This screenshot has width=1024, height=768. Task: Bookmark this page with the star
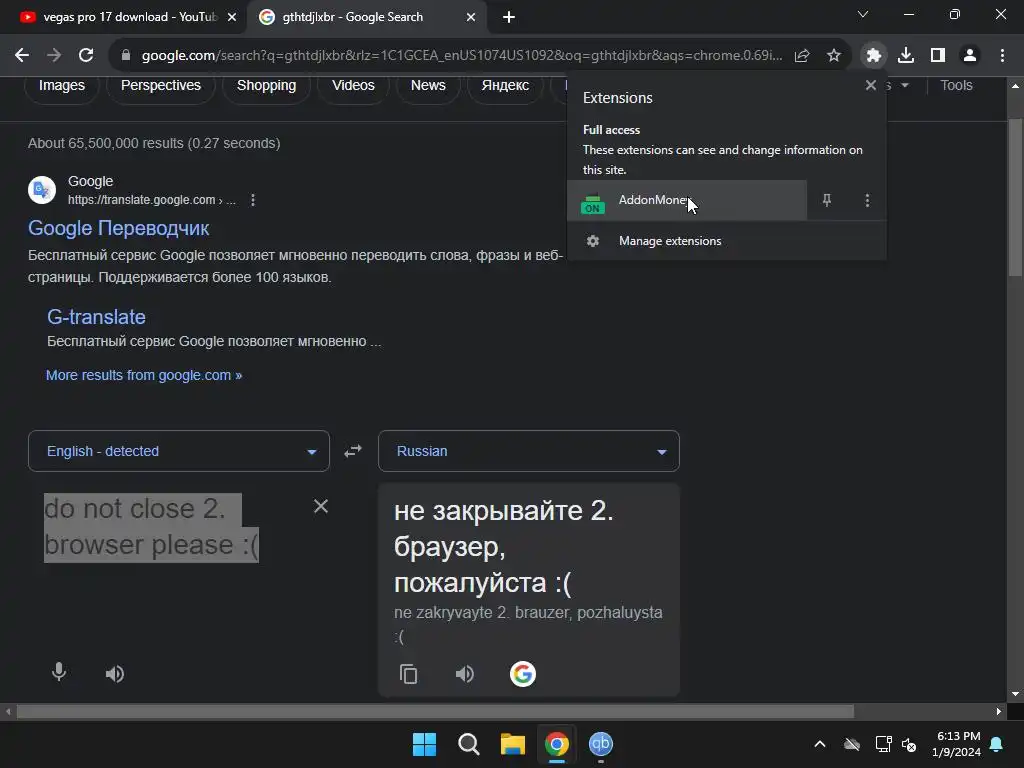(833, 56)
